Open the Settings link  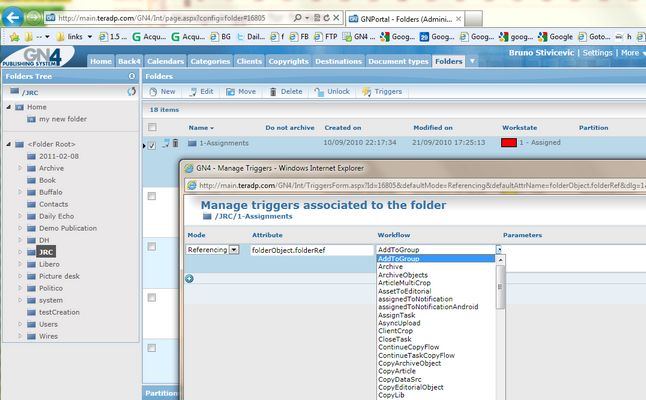[597, 53]
